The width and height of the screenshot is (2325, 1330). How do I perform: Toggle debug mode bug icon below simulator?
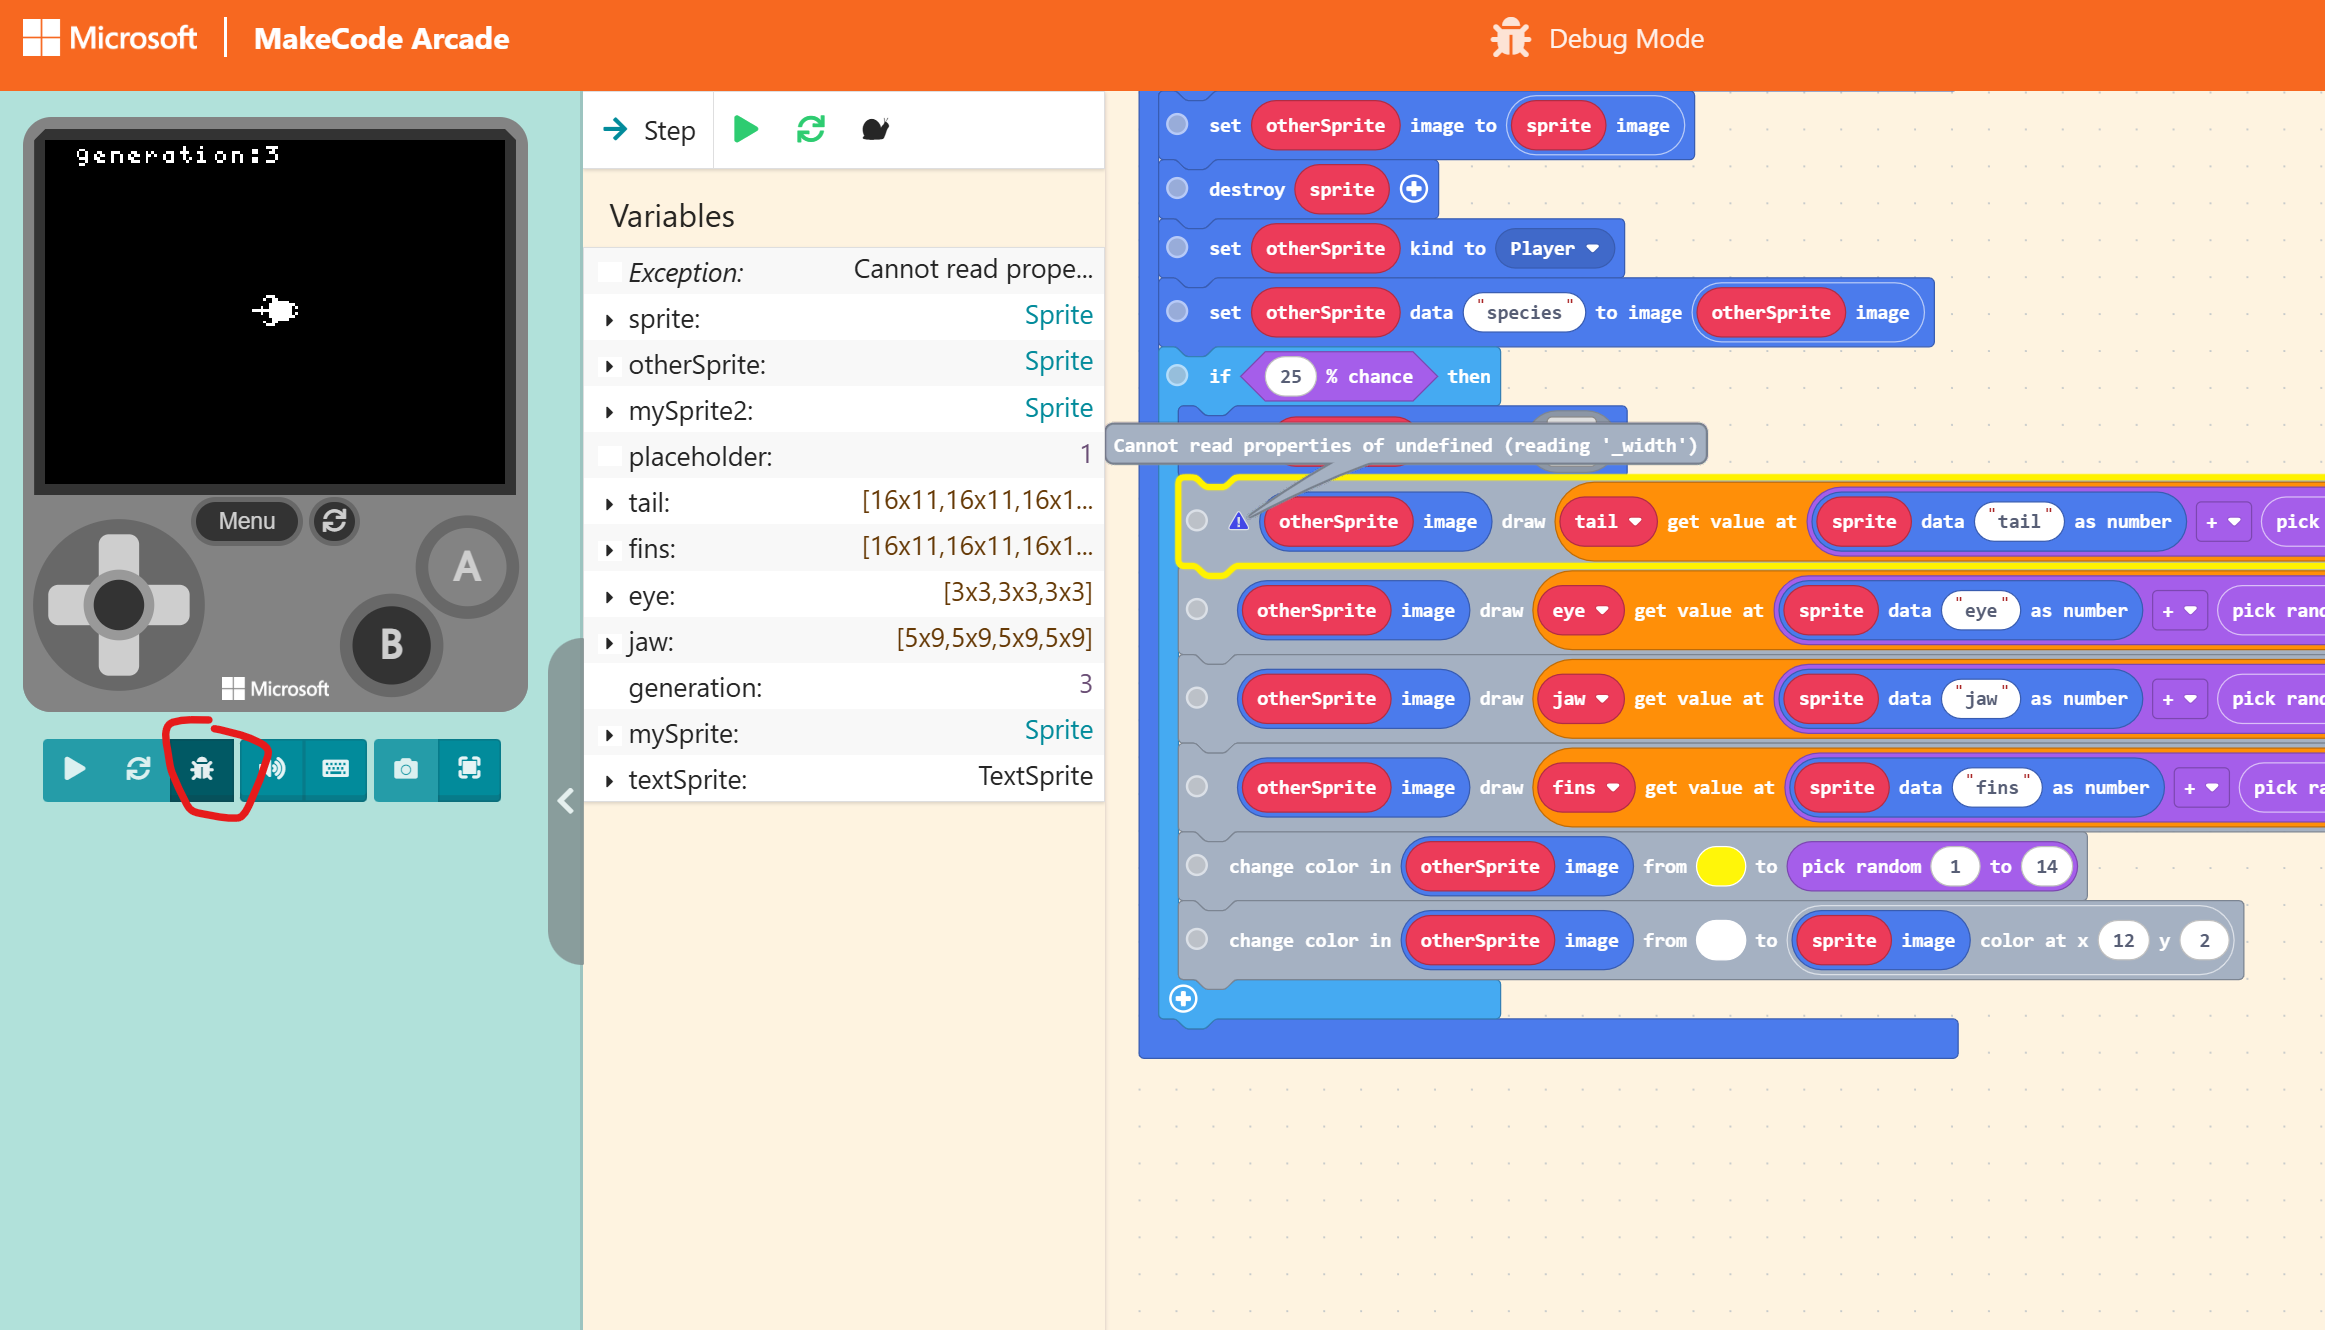[x=202, y=769]
